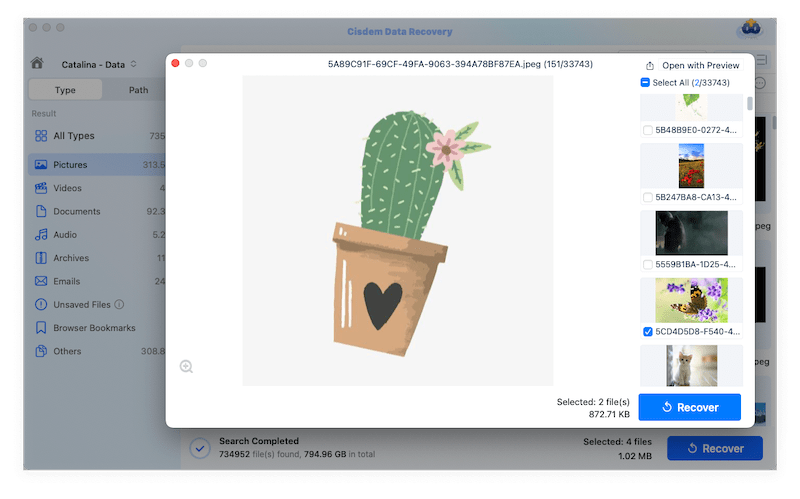The image size is (800, 499).
Task: Switch to the Path tab
Action: point(138,90)
